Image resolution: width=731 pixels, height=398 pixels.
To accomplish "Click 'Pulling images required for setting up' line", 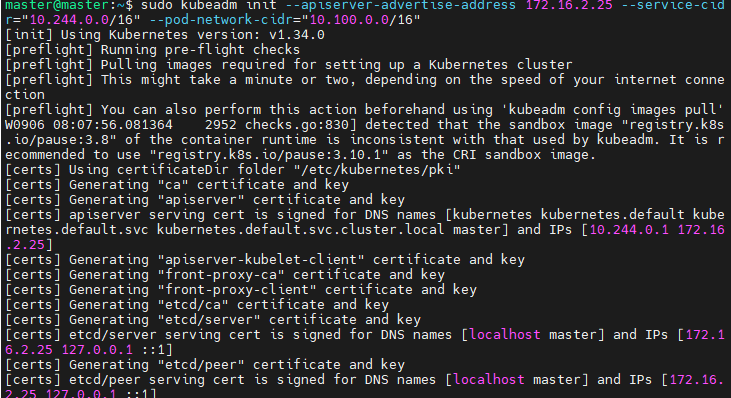I will (337, 65).
